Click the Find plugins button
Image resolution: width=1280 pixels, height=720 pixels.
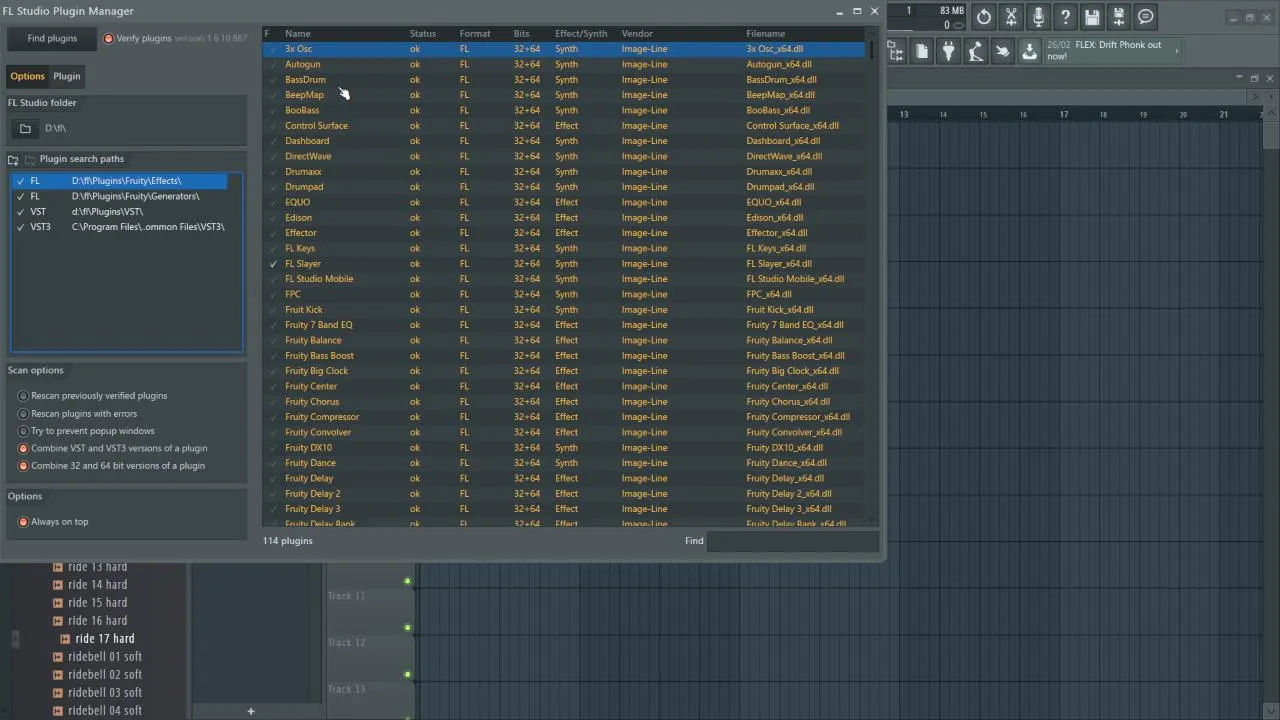pyautogui.click(x=52, y=38)
